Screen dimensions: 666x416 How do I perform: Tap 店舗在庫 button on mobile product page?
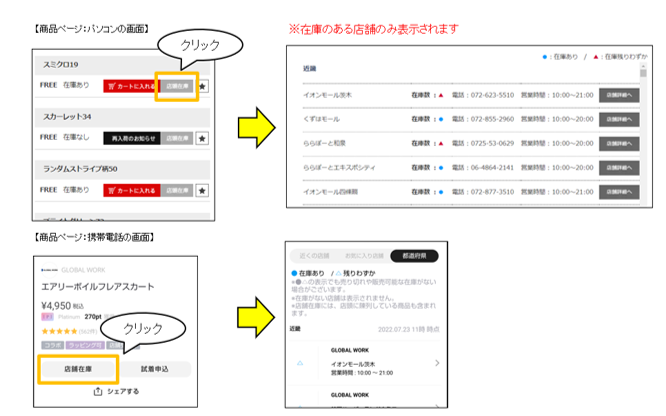(78, 368)
